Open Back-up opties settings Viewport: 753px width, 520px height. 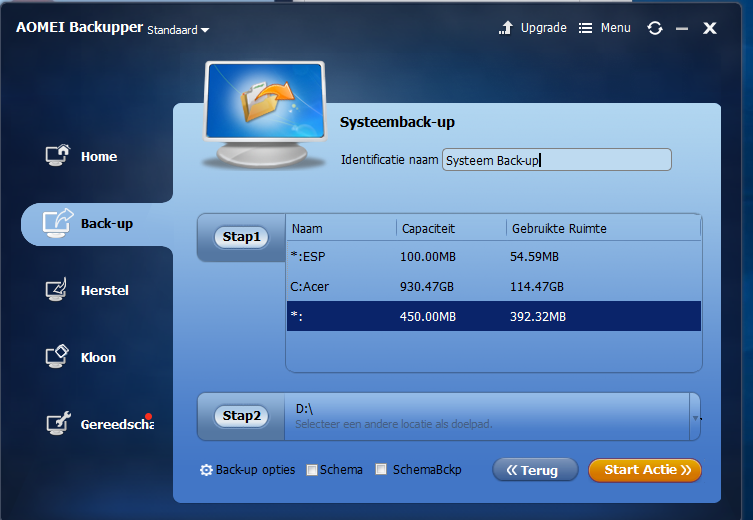(255, 470)
